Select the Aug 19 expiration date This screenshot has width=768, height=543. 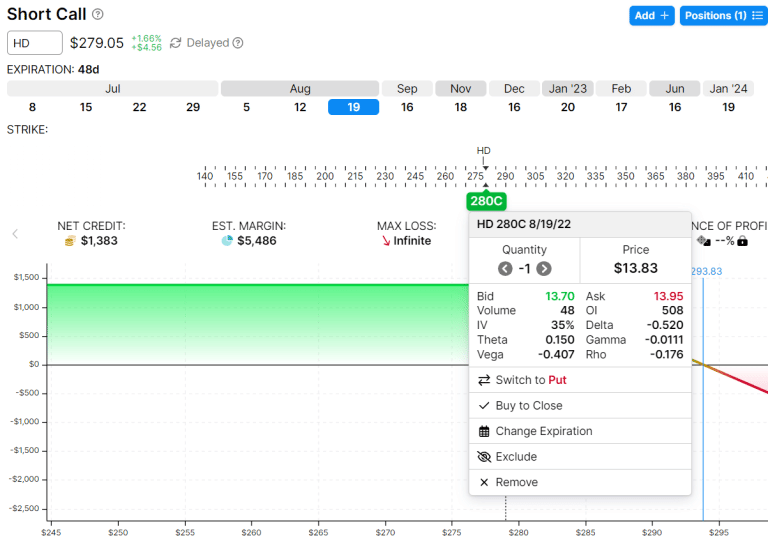(x=353, y=107)
